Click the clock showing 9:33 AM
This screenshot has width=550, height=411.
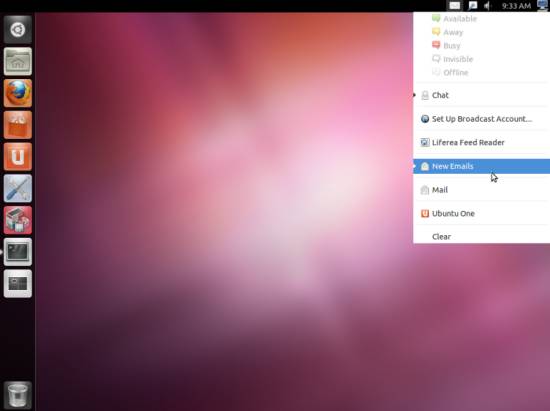pos(516,6)
